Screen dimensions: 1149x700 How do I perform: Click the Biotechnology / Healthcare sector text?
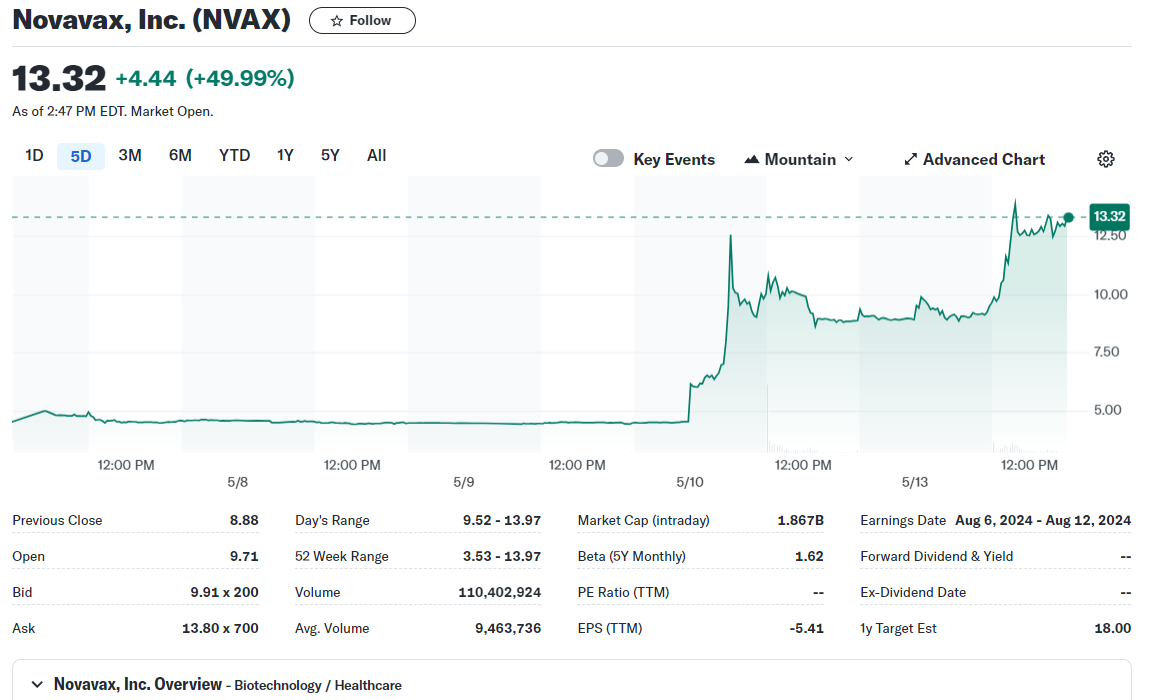coord(318,685)
